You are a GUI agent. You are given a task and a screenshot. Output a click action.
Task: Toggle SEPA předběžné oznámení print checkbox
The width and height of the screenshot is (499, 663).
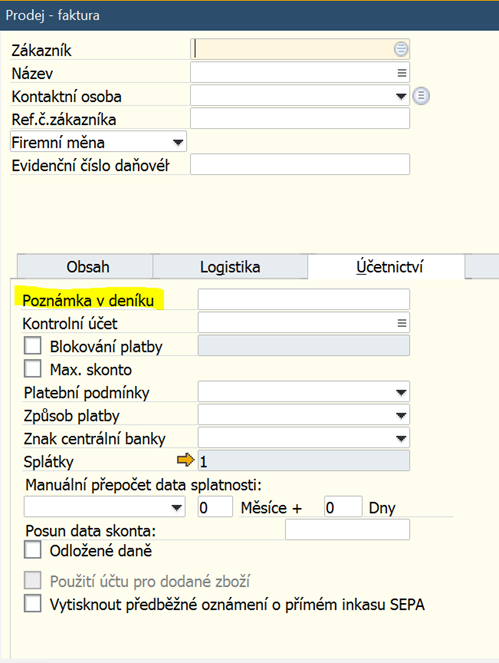pos(33,603)
